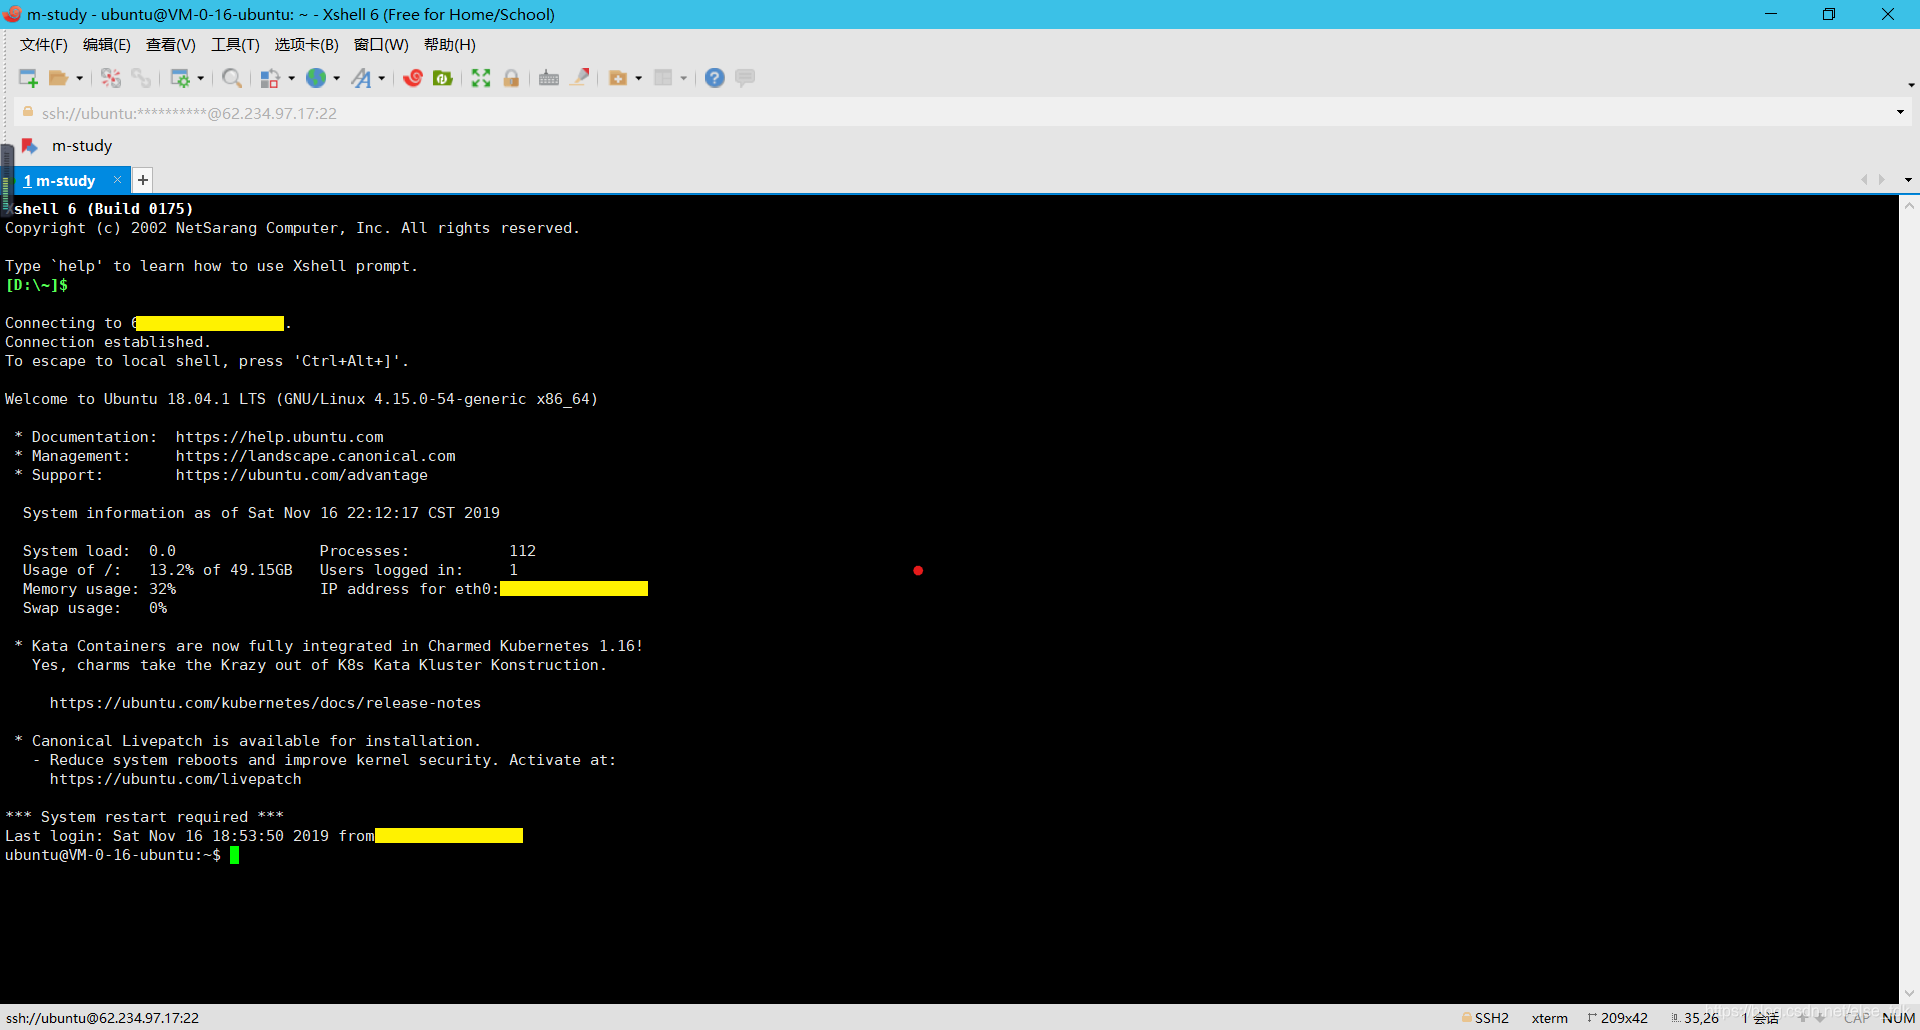Move to previous tab with left arrow
The image size is (1920, 1030).
click(1864, 180)
